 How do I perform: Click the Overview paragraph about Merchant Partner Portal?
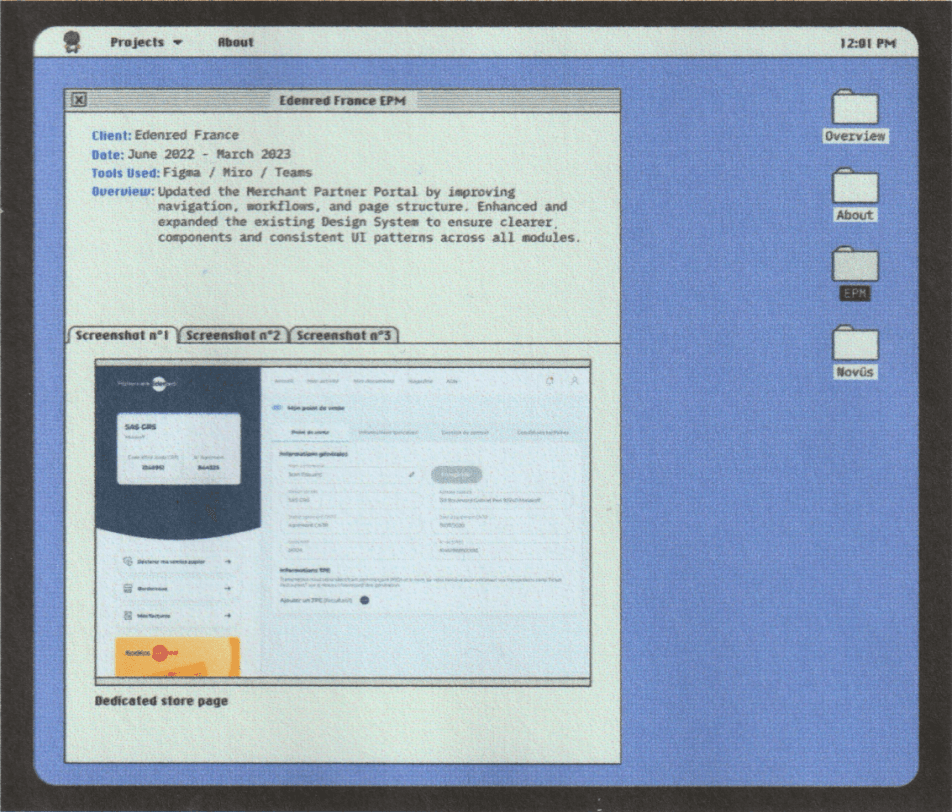click(x=369, y=214)
